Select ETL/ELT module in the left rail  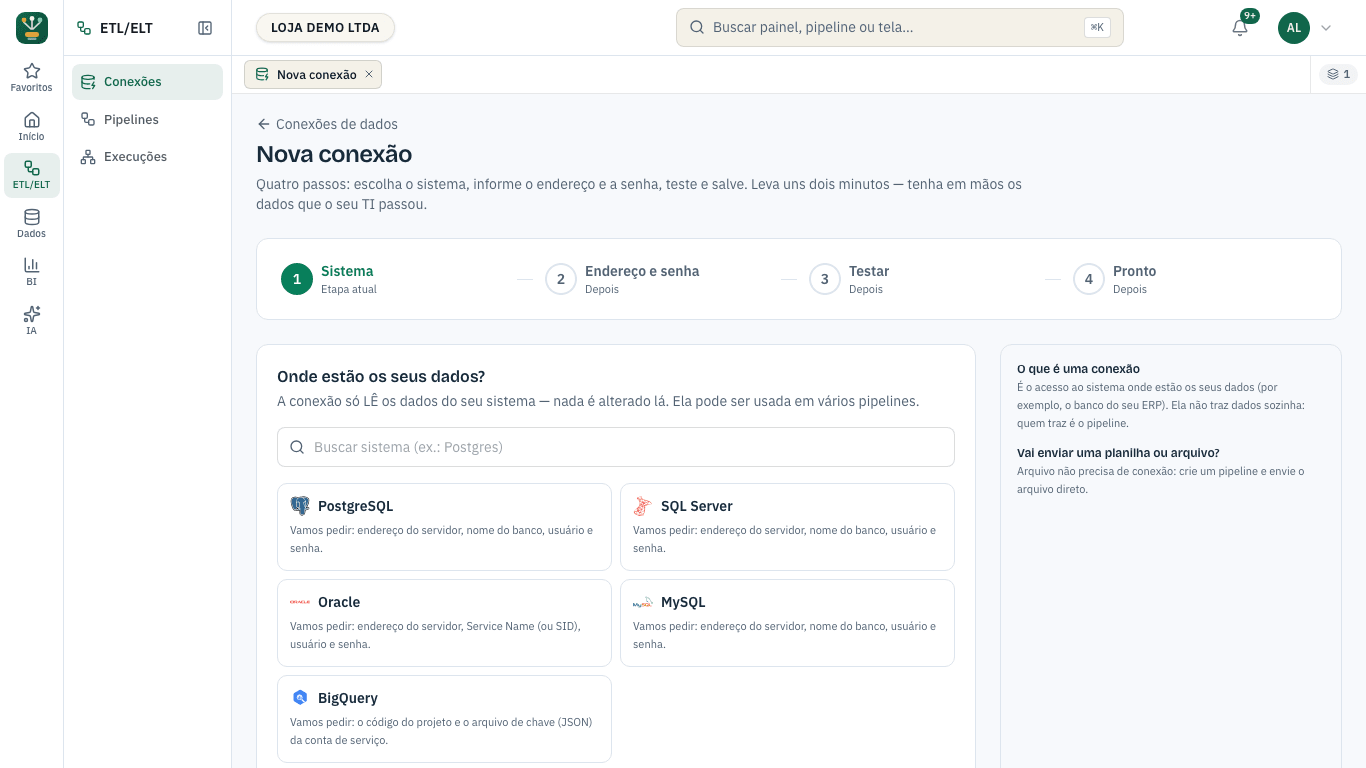pos(32,175)
